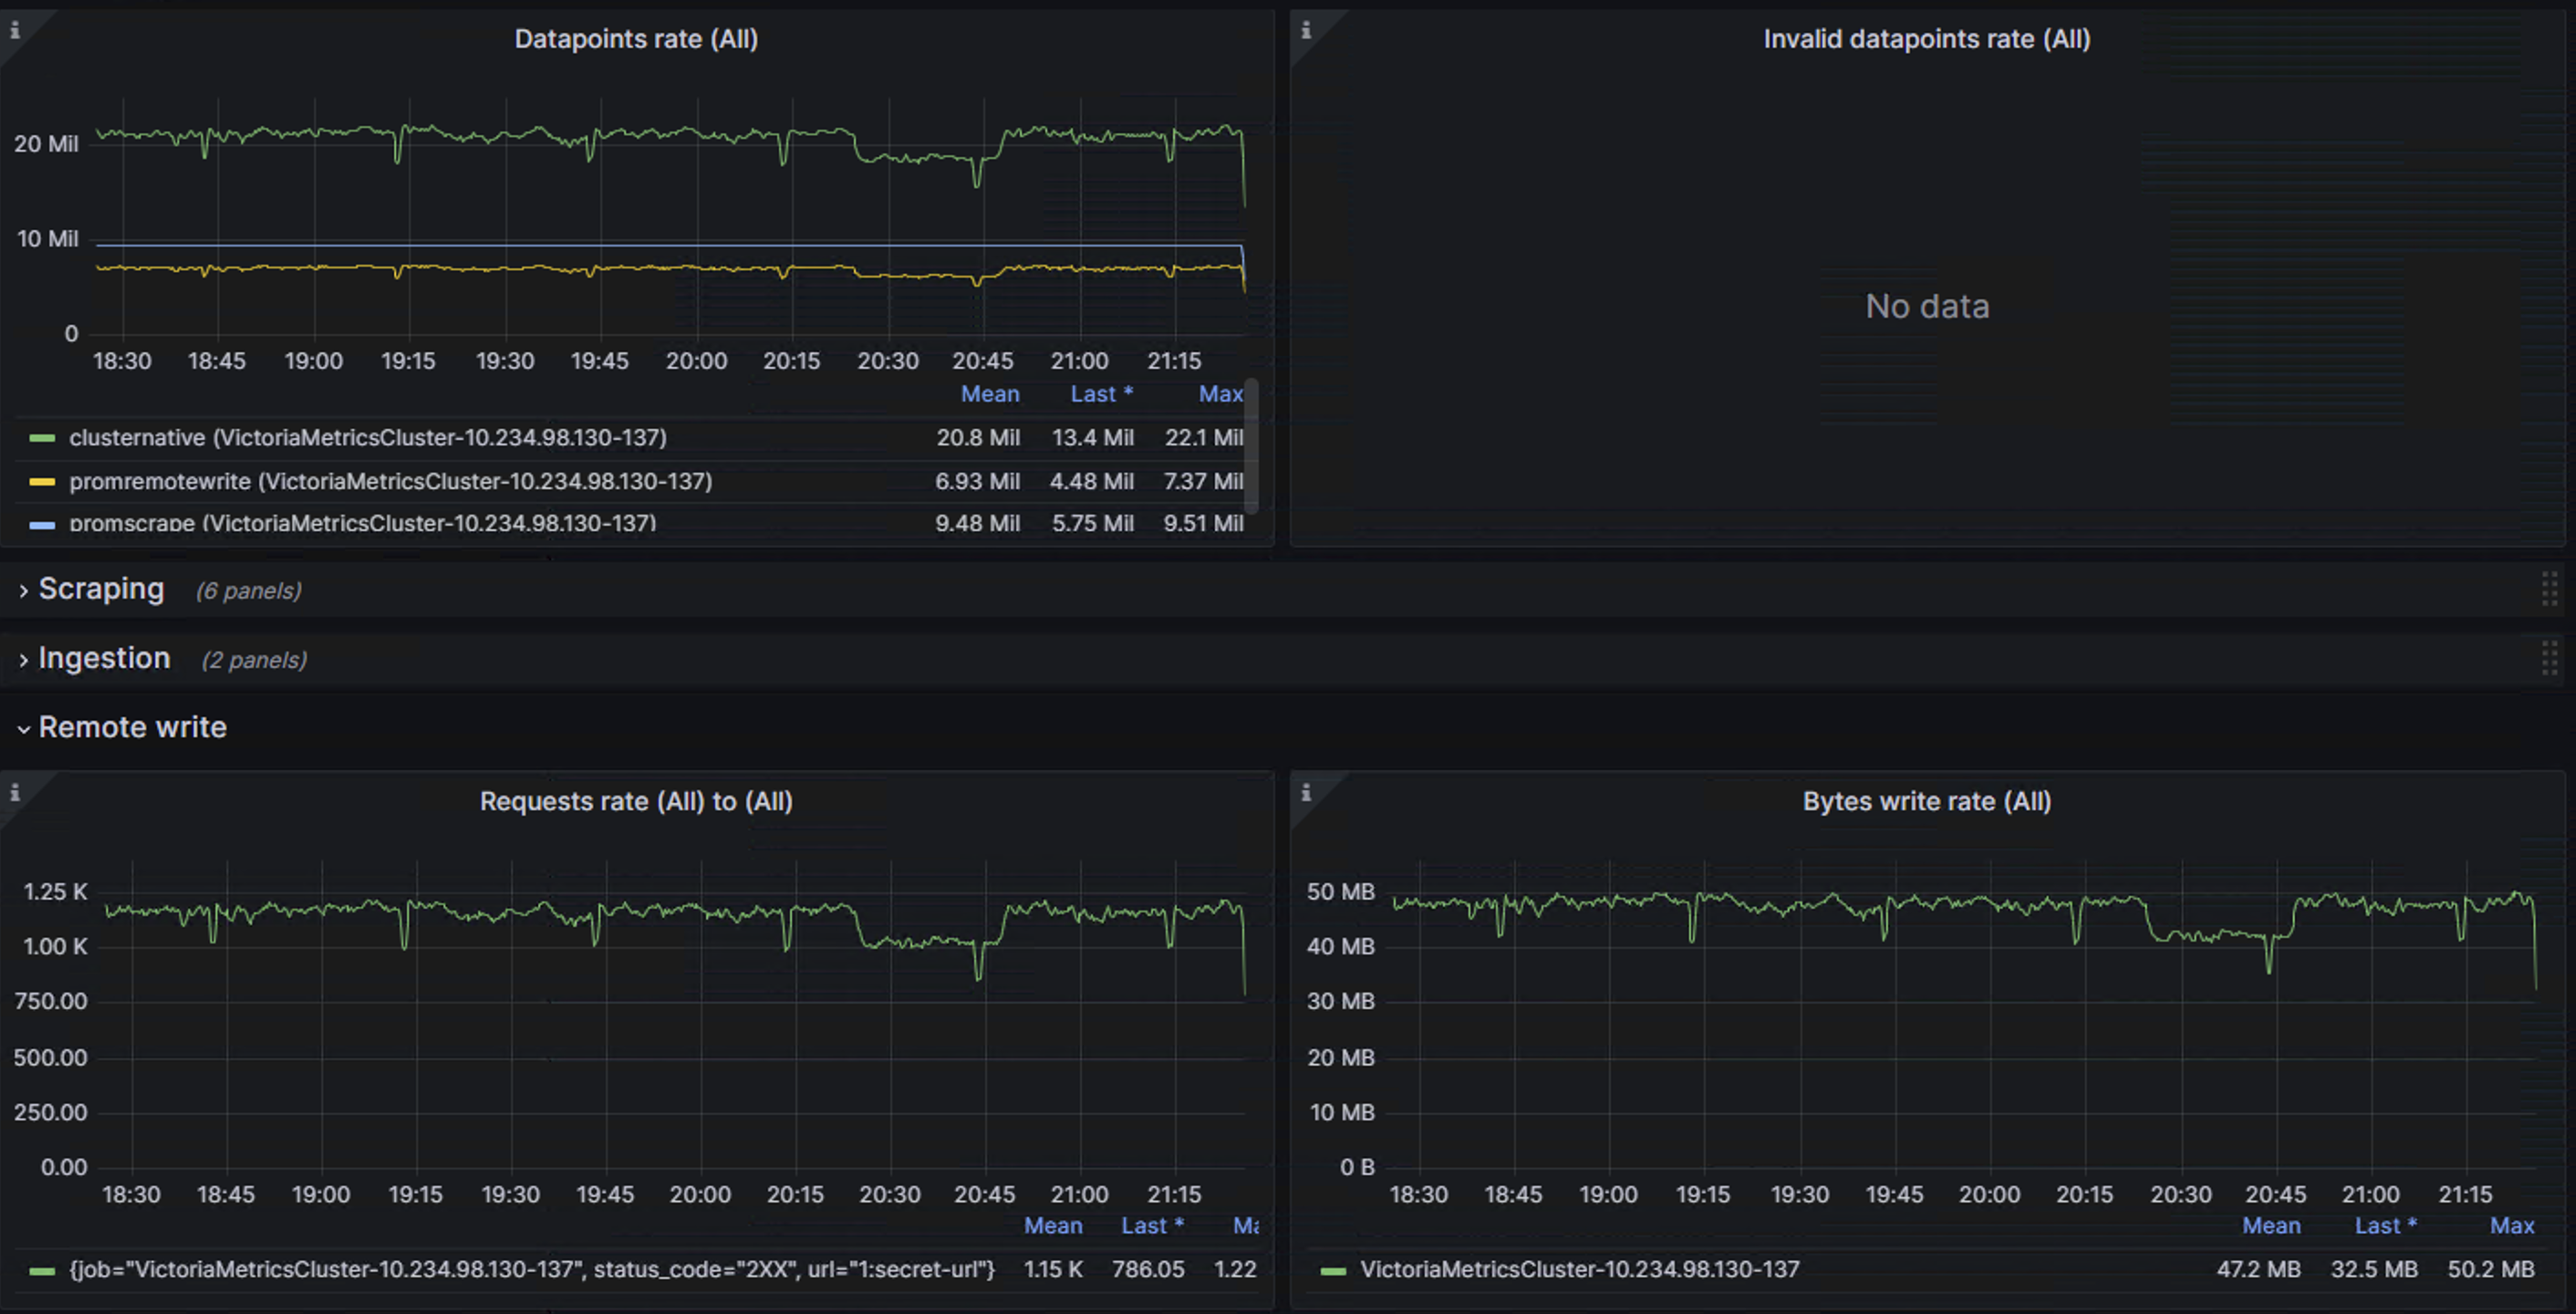Open the Datapoints rate panel menu

coord(637,39)
